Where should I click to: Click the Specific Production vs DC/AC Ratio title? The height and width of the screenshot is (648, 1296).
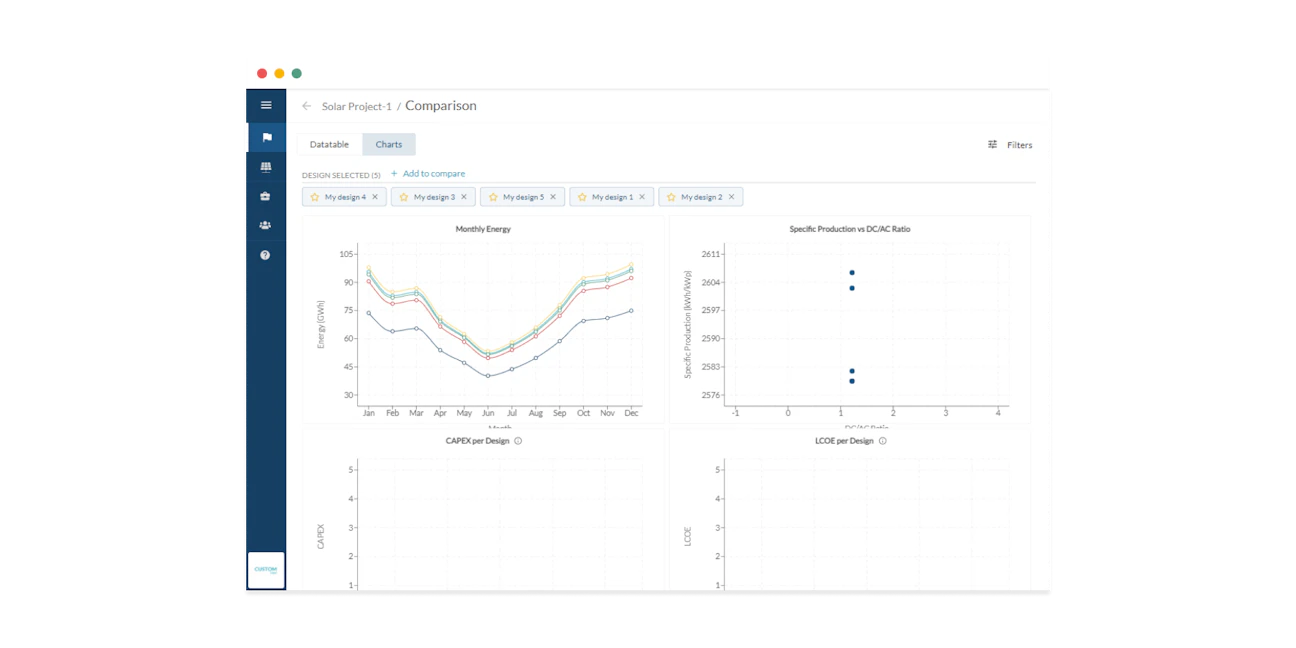[x=850, y=229]
